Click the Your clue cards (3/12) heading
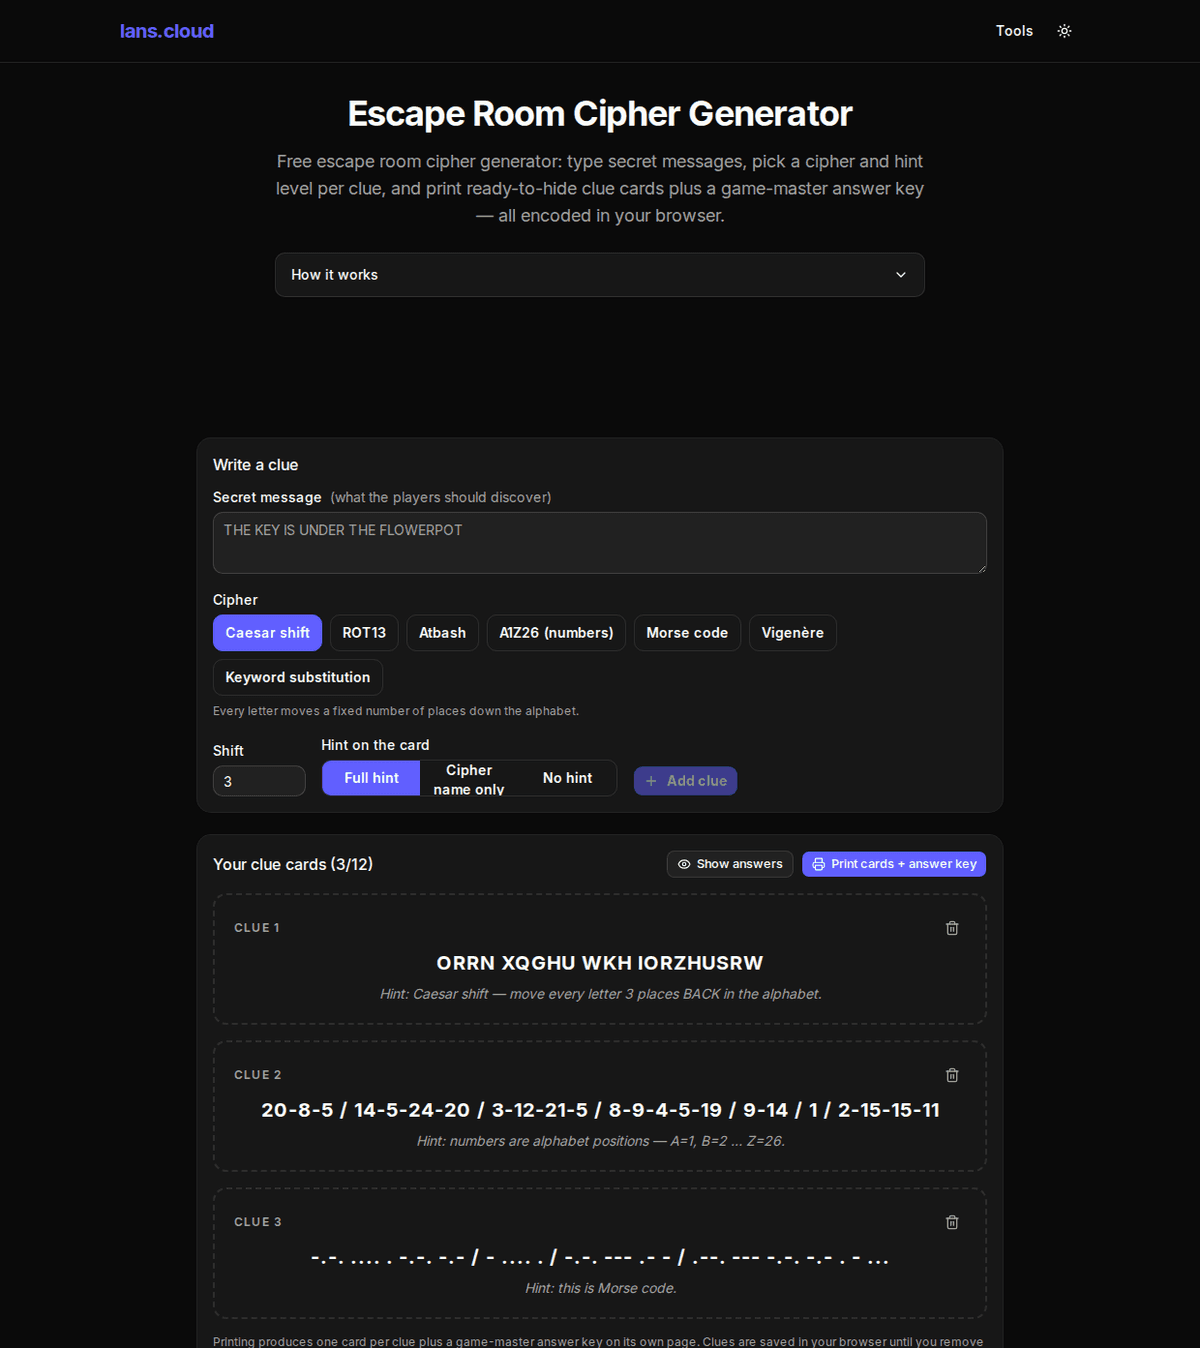 click(x=293, y=864)
